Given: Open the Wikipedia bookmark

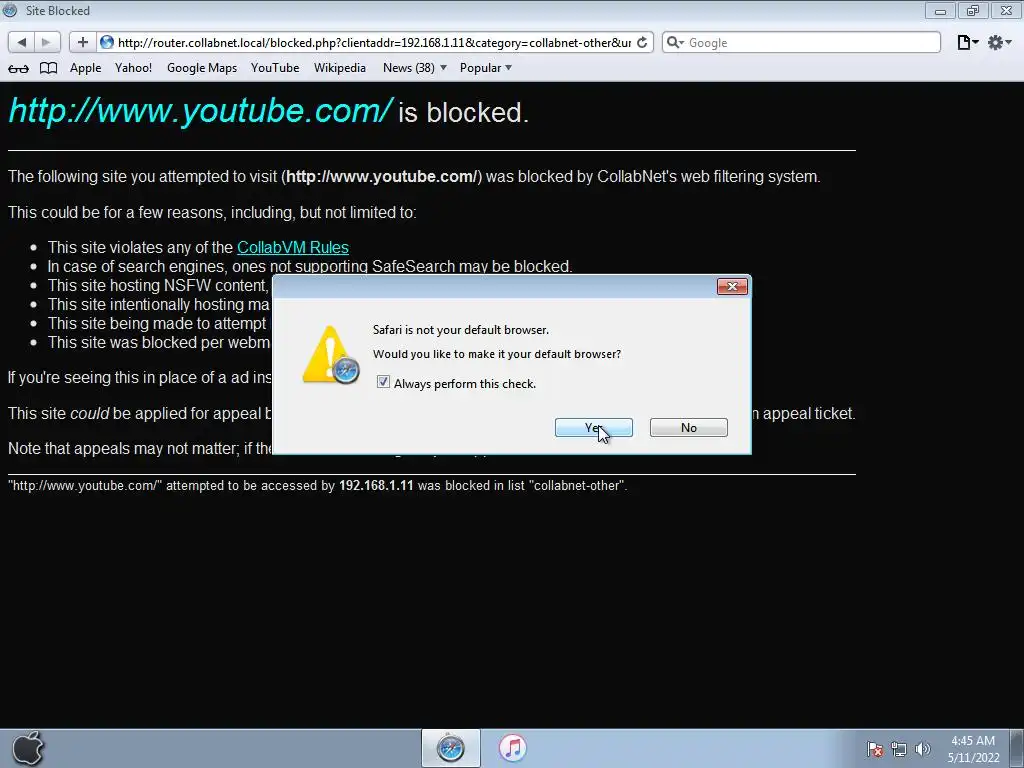Looking at the screenshot, I should click(340, 68).
